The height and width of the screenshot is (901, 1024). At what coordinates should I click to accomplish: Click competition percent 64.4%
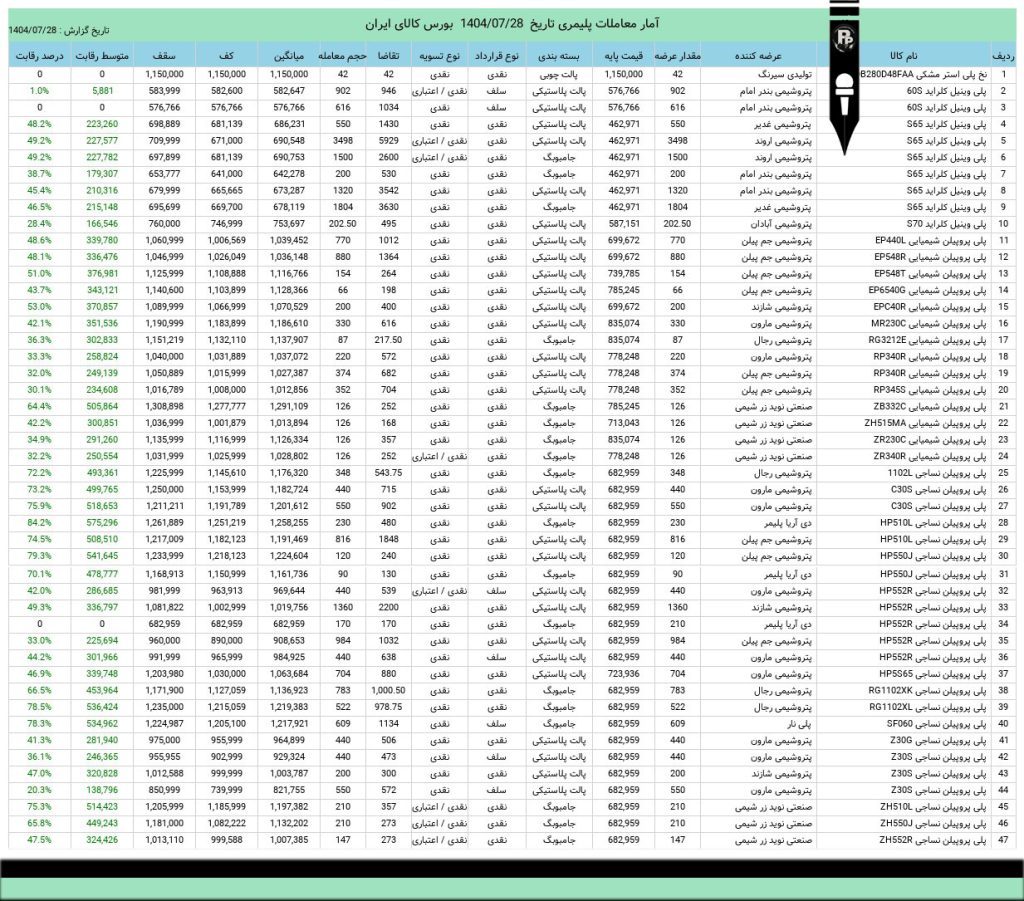click(39, 406)
